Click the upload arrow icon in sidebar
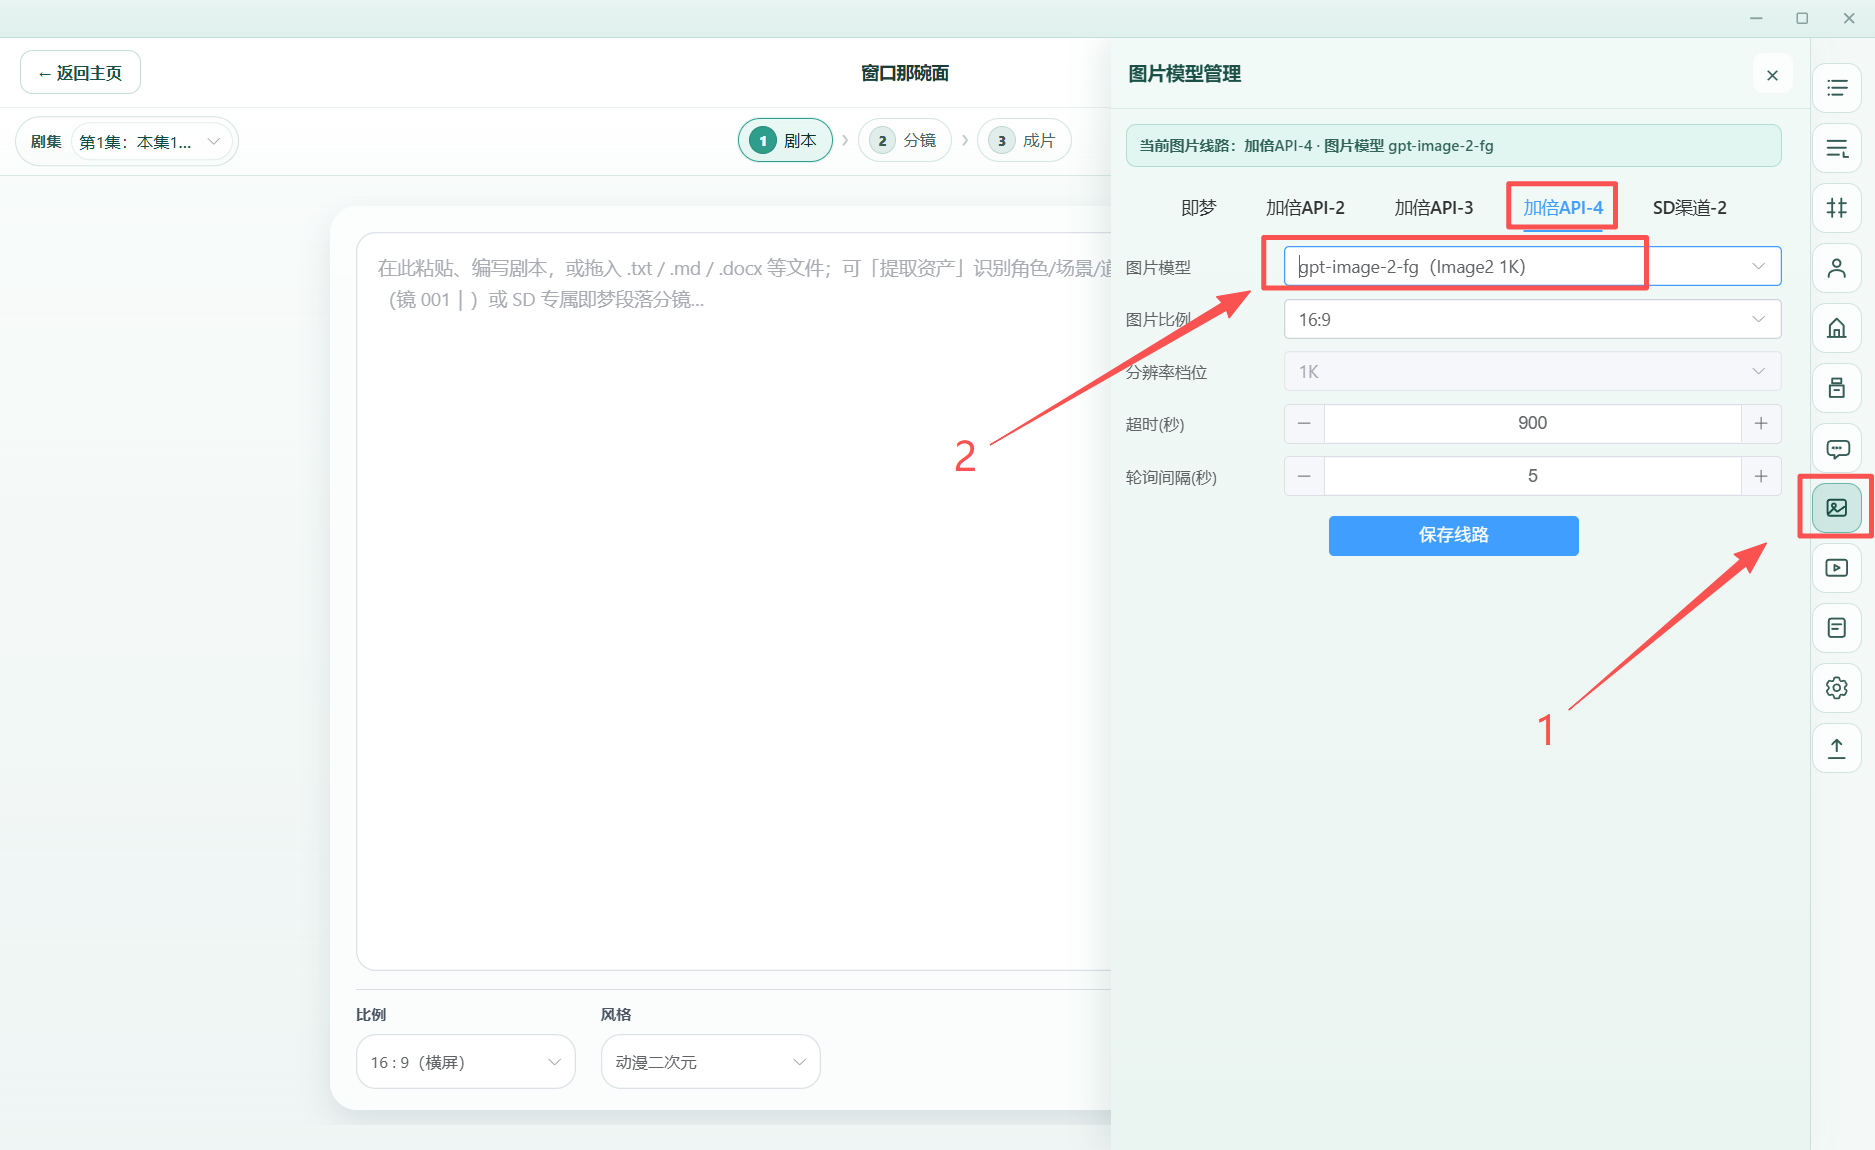Screen dimensions: 1875x1150 point(1837,748)
